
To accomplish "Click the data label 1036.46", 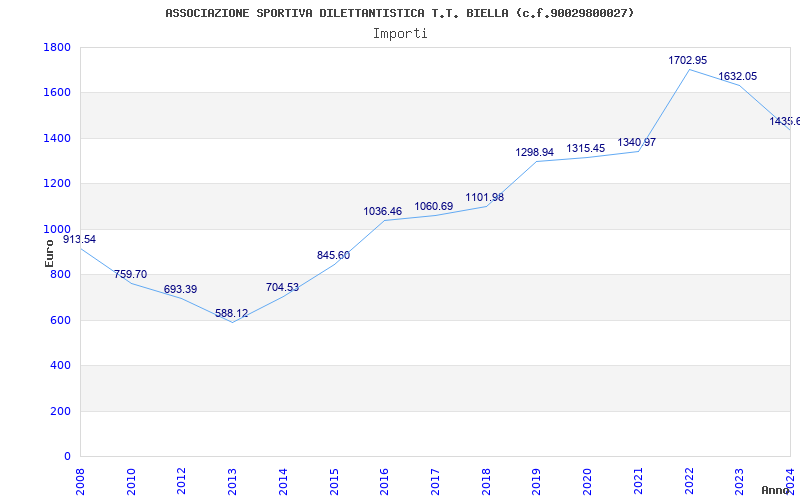I will pos(382,211).
